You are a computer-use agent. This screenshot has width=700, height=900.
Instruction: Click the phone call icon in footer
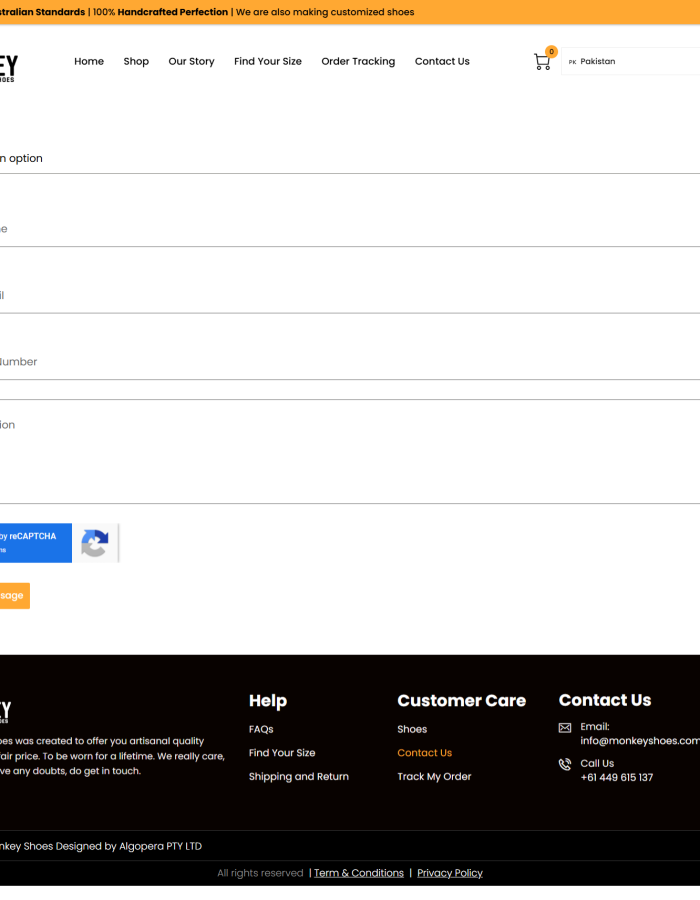point(565,765)
